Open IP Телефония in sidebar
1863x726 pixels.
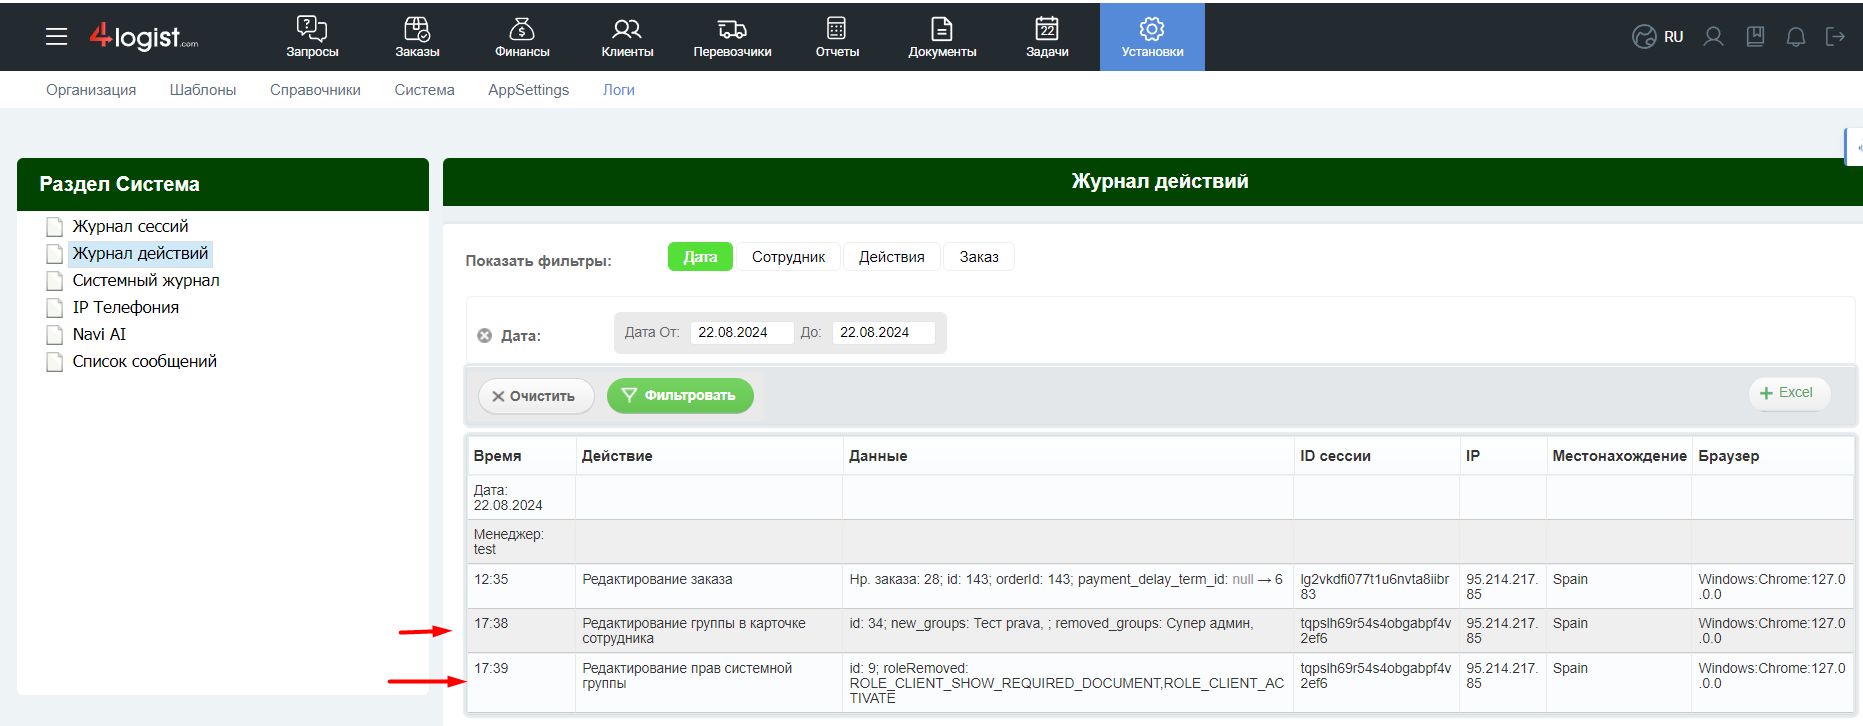pyautogui.click(x=125, y=307)
